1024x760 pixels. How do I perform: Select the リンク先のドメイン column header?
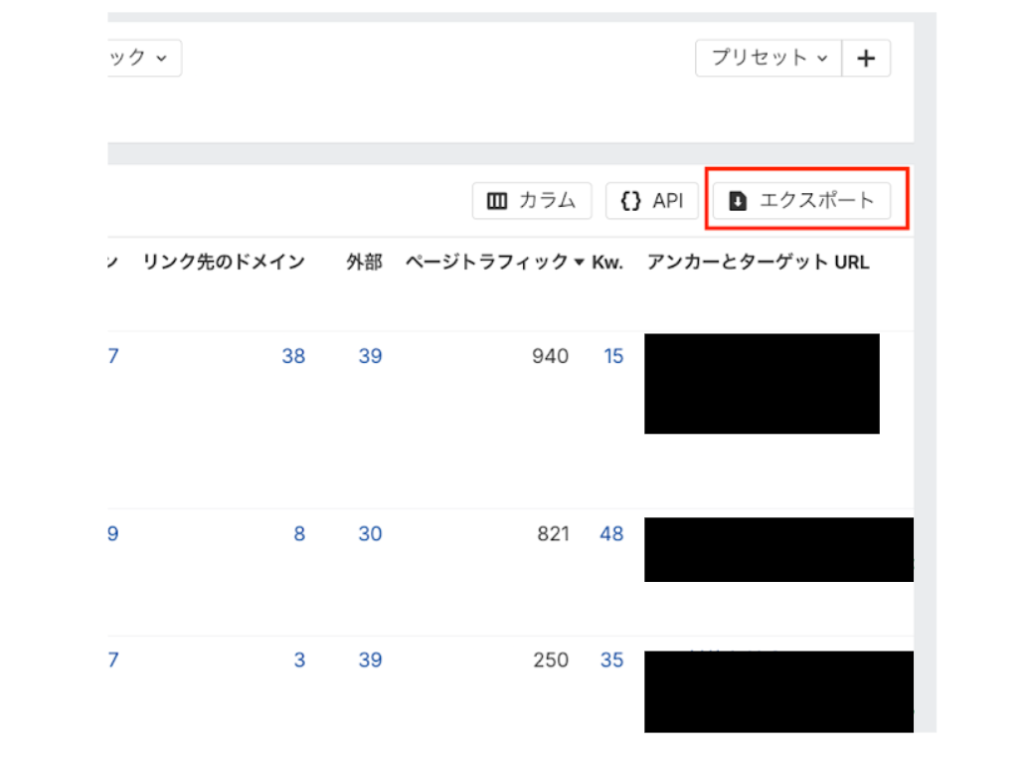(223, 263)
